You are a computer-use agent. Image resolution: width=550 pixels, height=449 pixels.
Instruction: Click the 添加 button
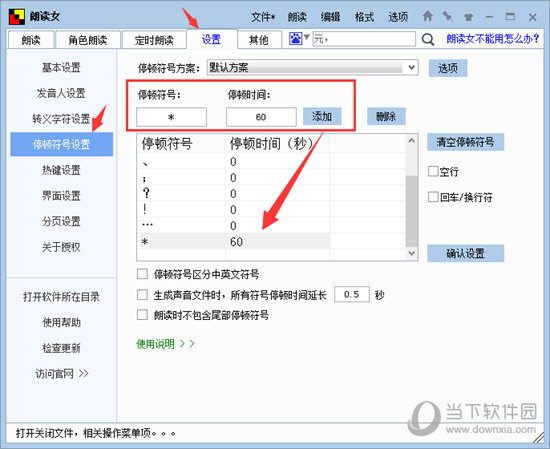point(322,116)
